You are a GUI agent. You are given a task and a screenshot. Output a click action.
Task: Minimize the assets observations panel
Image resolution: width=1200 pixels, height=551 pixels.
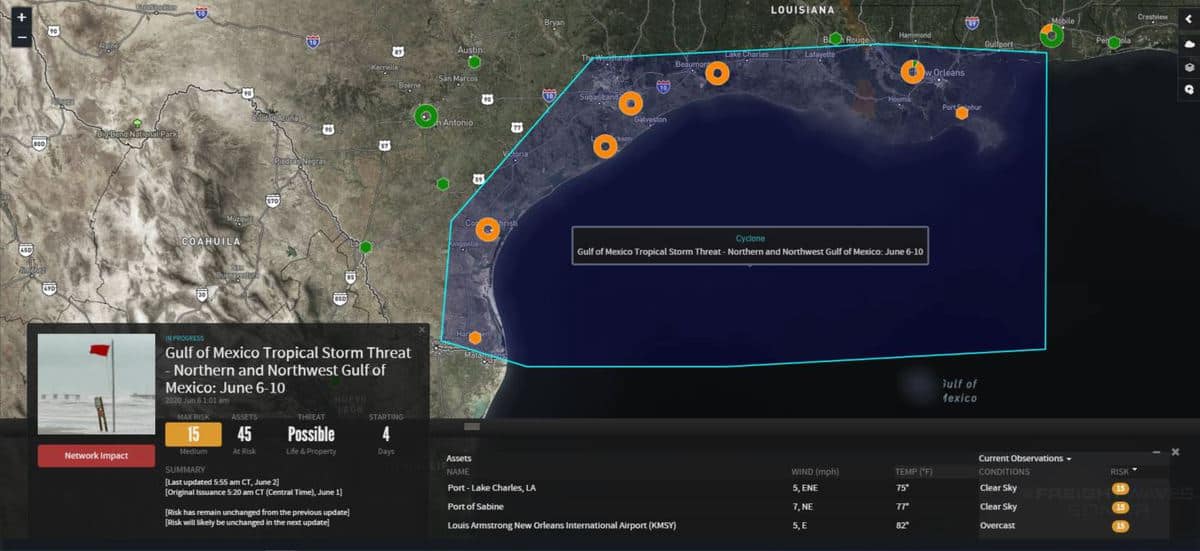pyautogui.click(x=1156, y=453)
